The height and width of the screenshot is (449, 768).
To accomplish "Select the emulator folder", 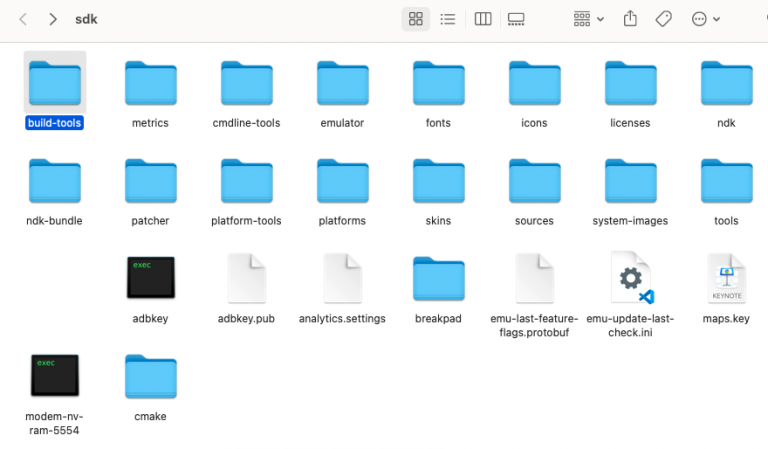I will pyautogui.click(x=342, y=83).
